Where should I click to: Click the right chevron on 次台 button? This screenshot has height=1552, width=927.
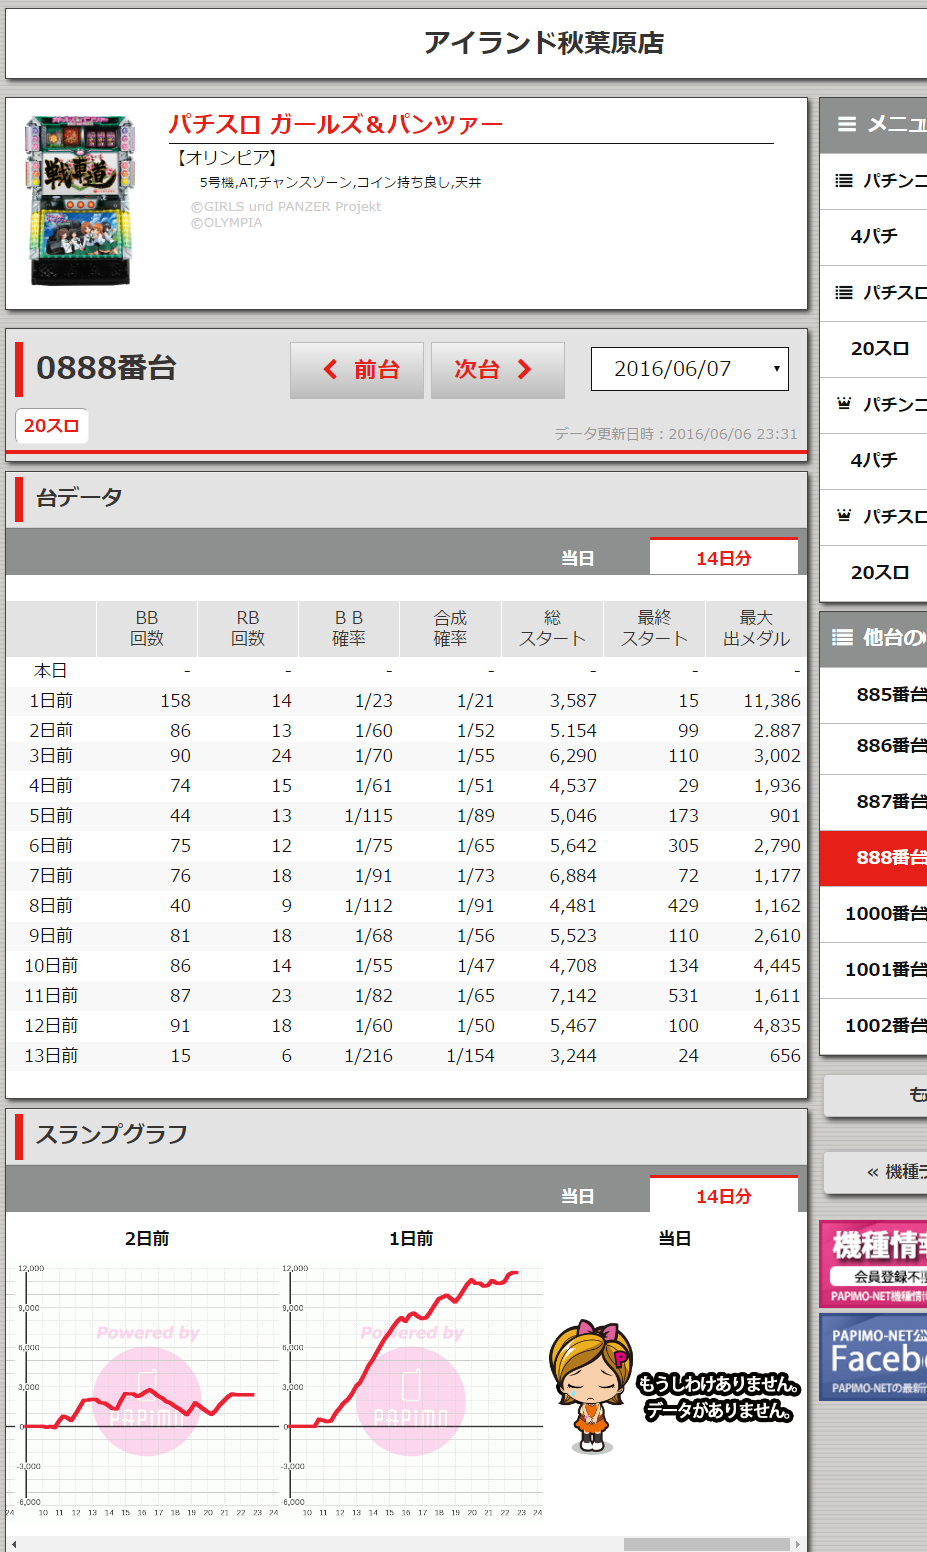point(524,370)
